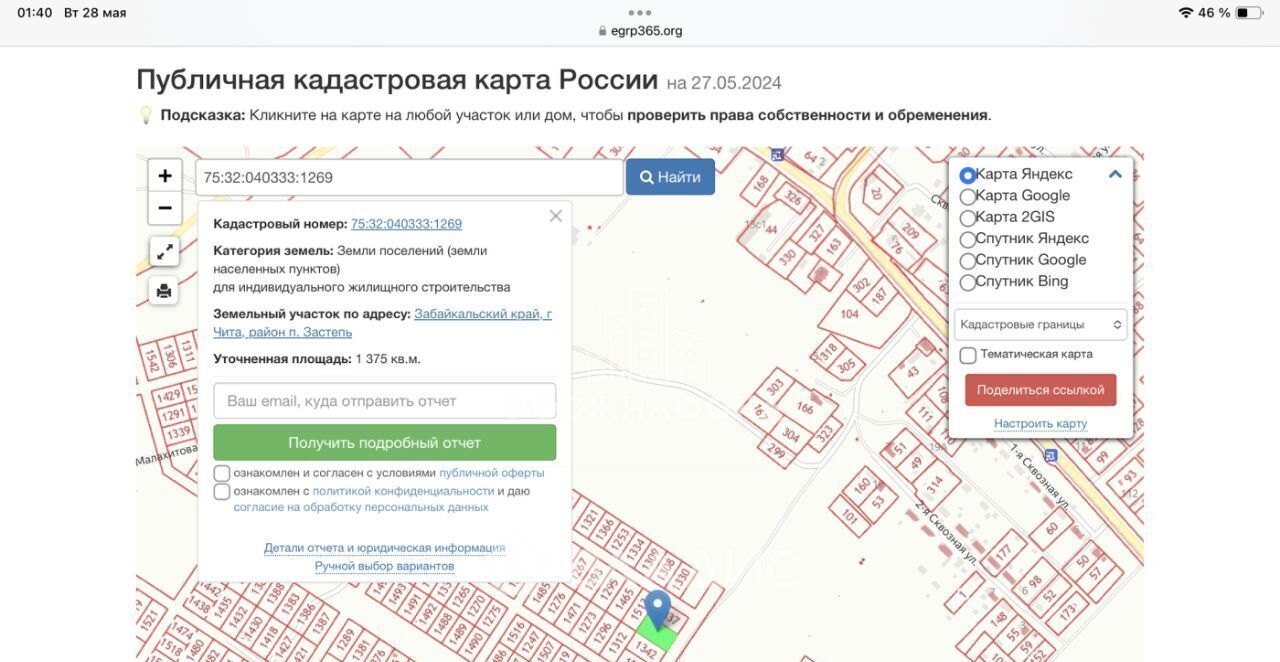Image resolution: width=1280 pixels, height=662 pixels.
Task: Click Поделиться ссылкой button
Action: [x=1040, y=390]
